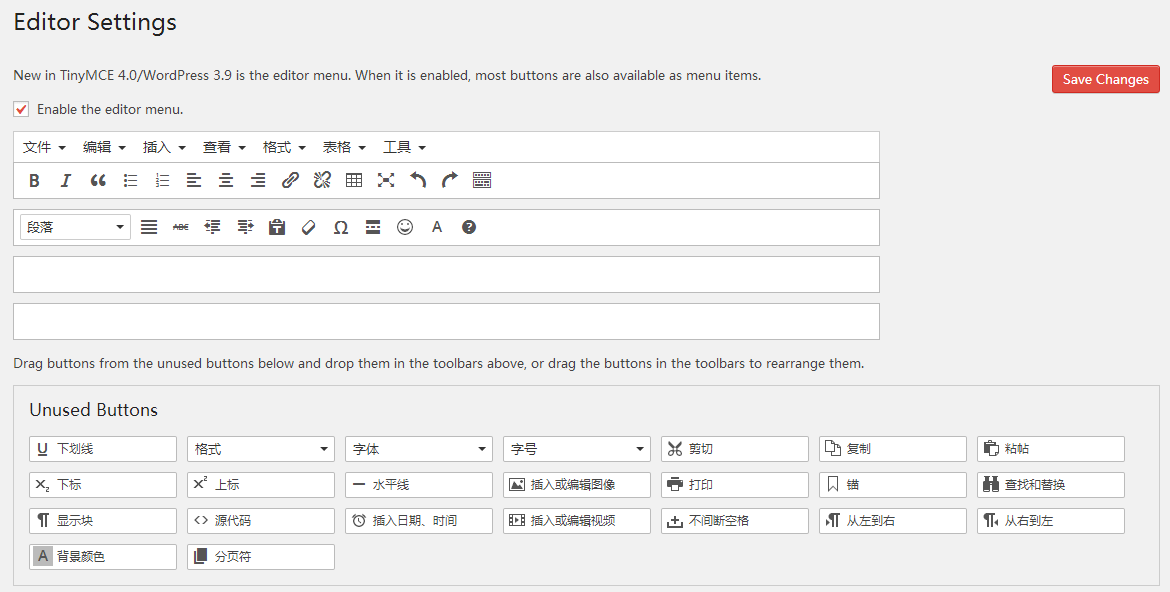Toggle the Enable the editor menu checkbox
Viewport: 1170px width, 592px height.
[20, 109]
